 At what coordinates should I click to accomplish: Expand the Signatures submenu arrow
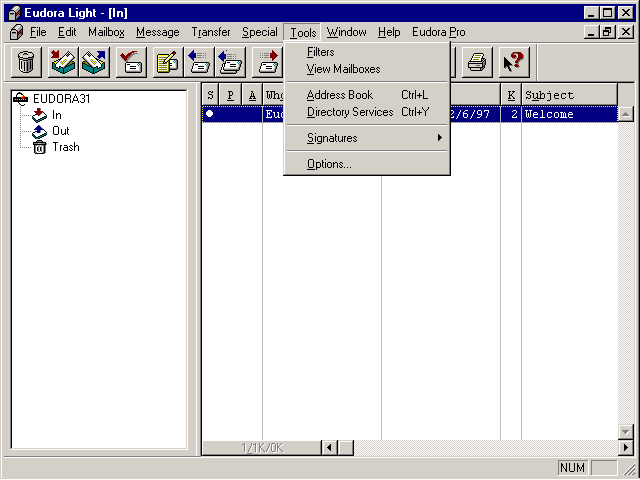tap(440, 138)
